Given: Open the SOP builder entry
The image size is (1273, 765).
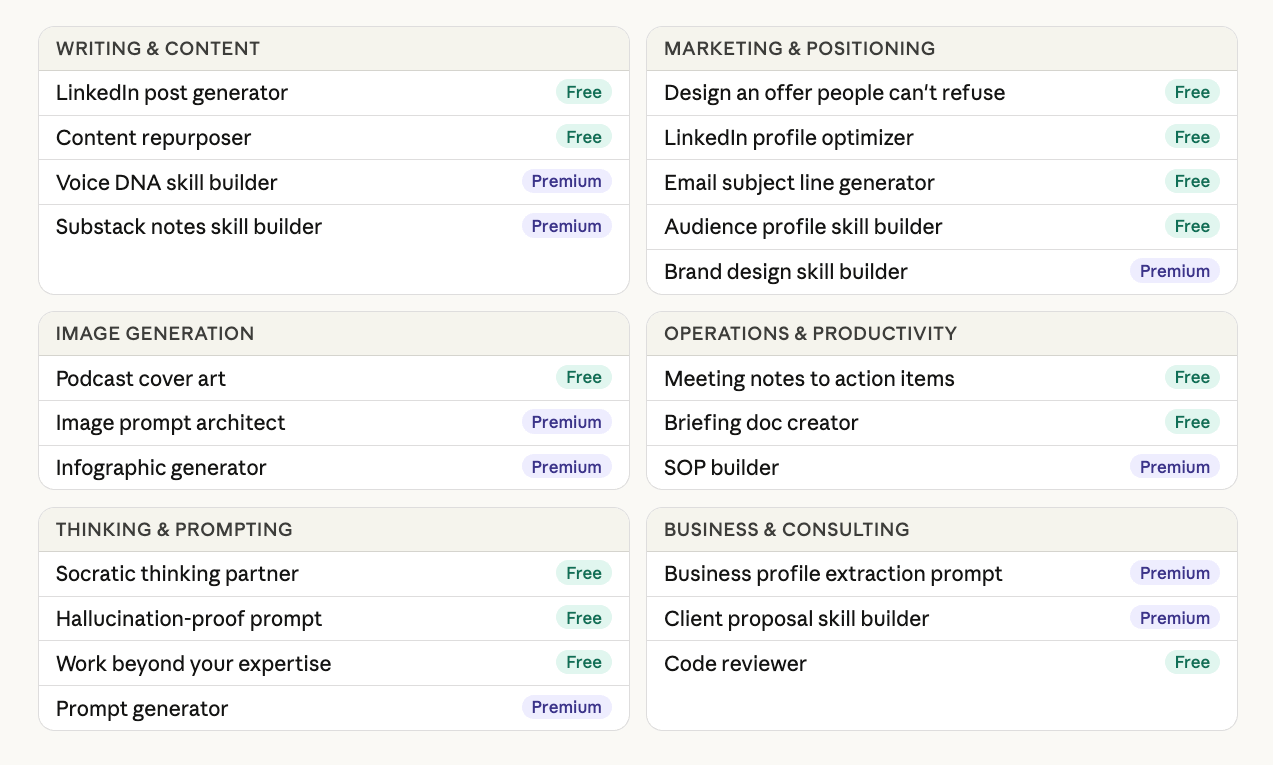Looking at the screenshot, I should tap(942, 467).
